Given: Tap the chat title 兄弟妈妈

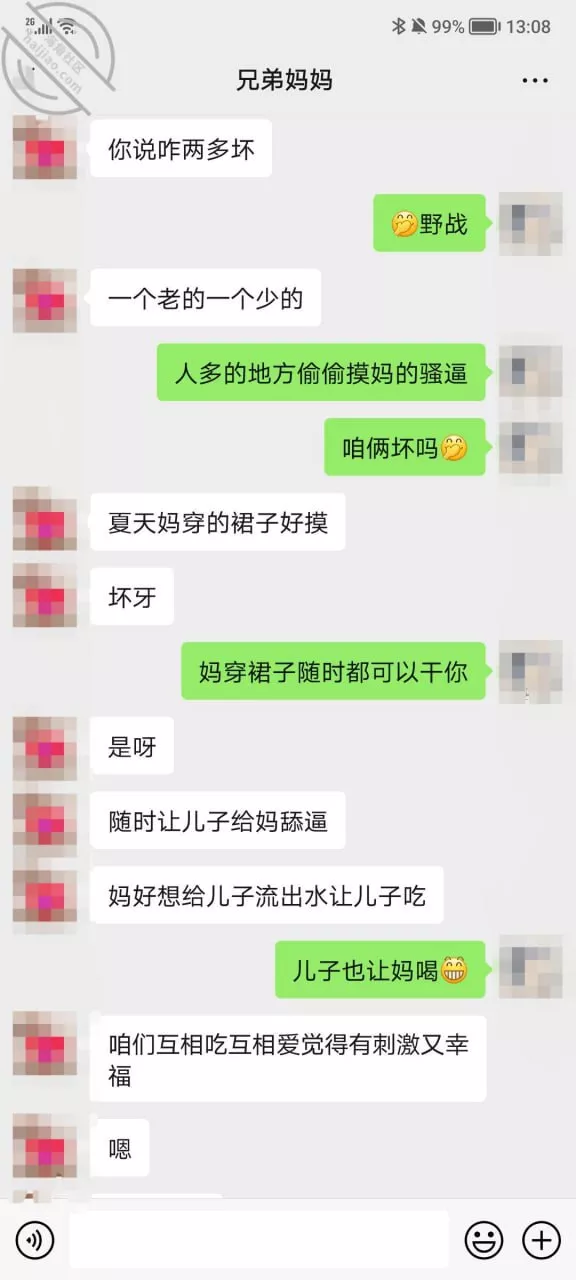Looking at the screenshot, I should click(x=284, y=81).
